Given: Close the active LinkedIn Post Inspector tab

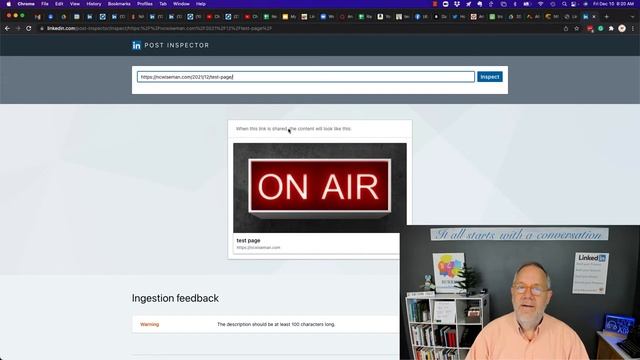Looking at the screenshot, I should (x=594, y=17).
